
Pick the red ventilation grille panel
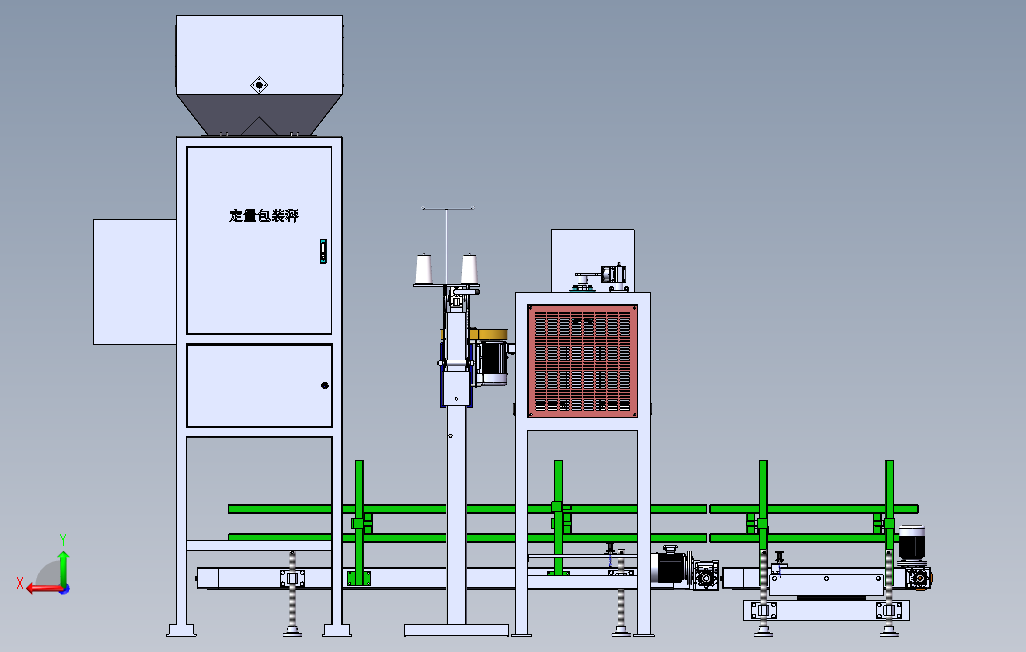pos(582,361)
